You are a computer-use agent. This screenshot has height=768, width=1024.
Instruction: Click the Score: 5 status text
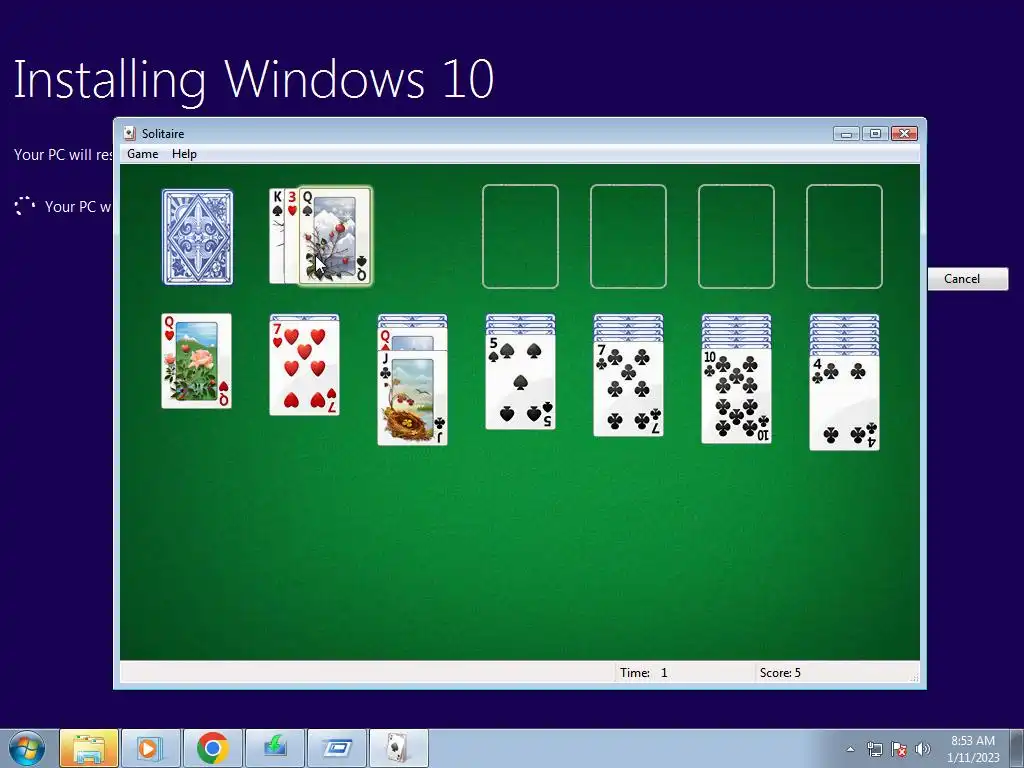tap(780, 673)
